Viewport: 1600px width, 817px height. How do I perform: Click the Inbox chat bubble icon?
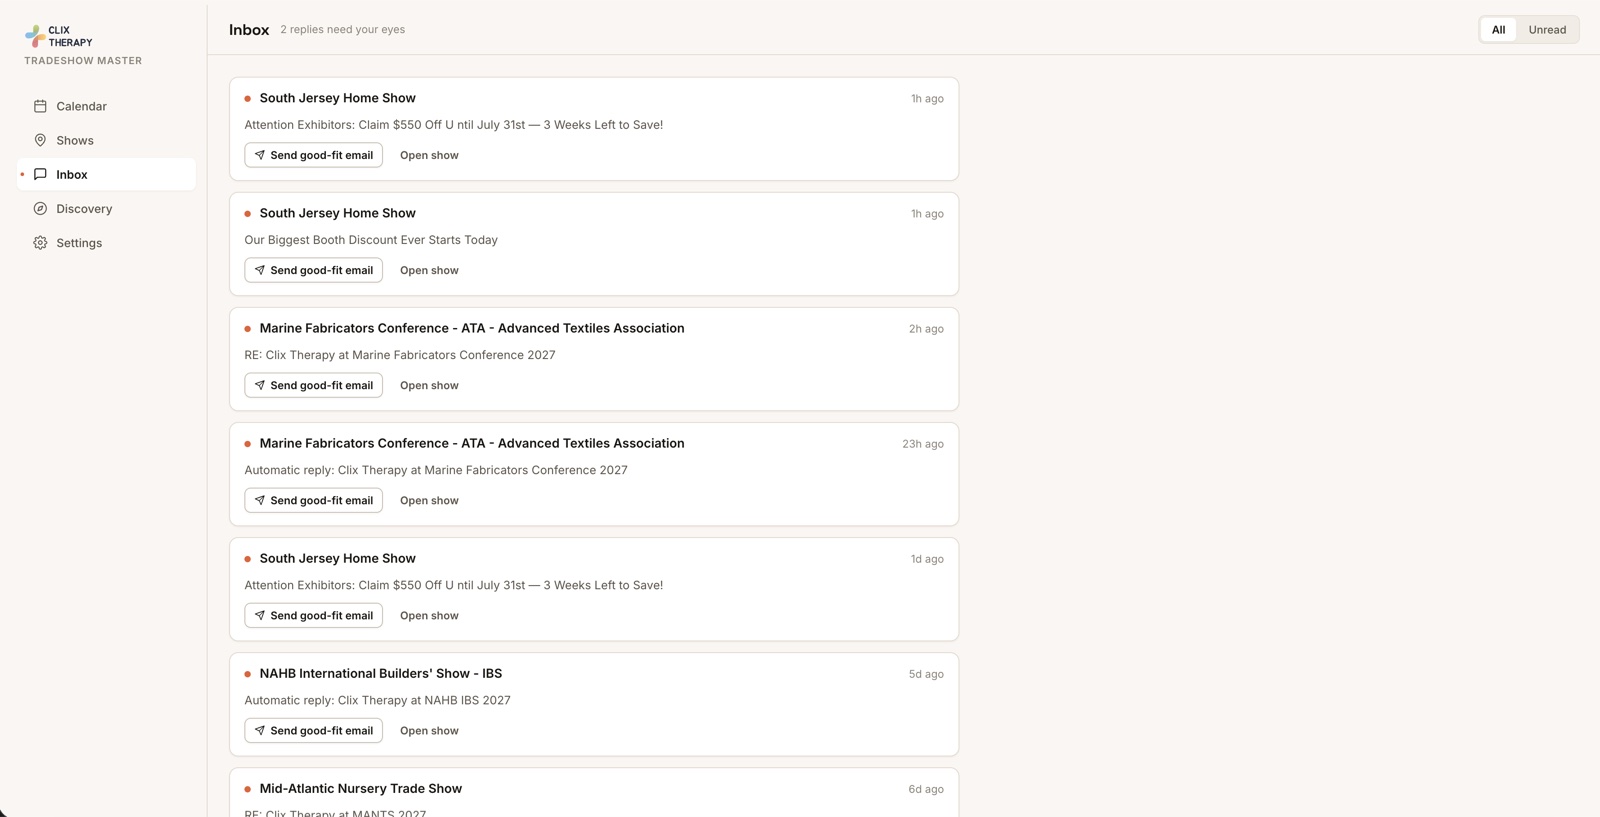pyautogui.click(x=40, y=174)
